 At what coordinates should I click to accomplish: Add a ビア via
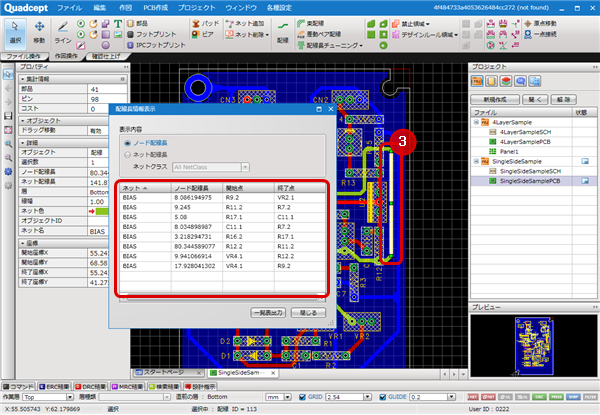click(x=203, y=34)
